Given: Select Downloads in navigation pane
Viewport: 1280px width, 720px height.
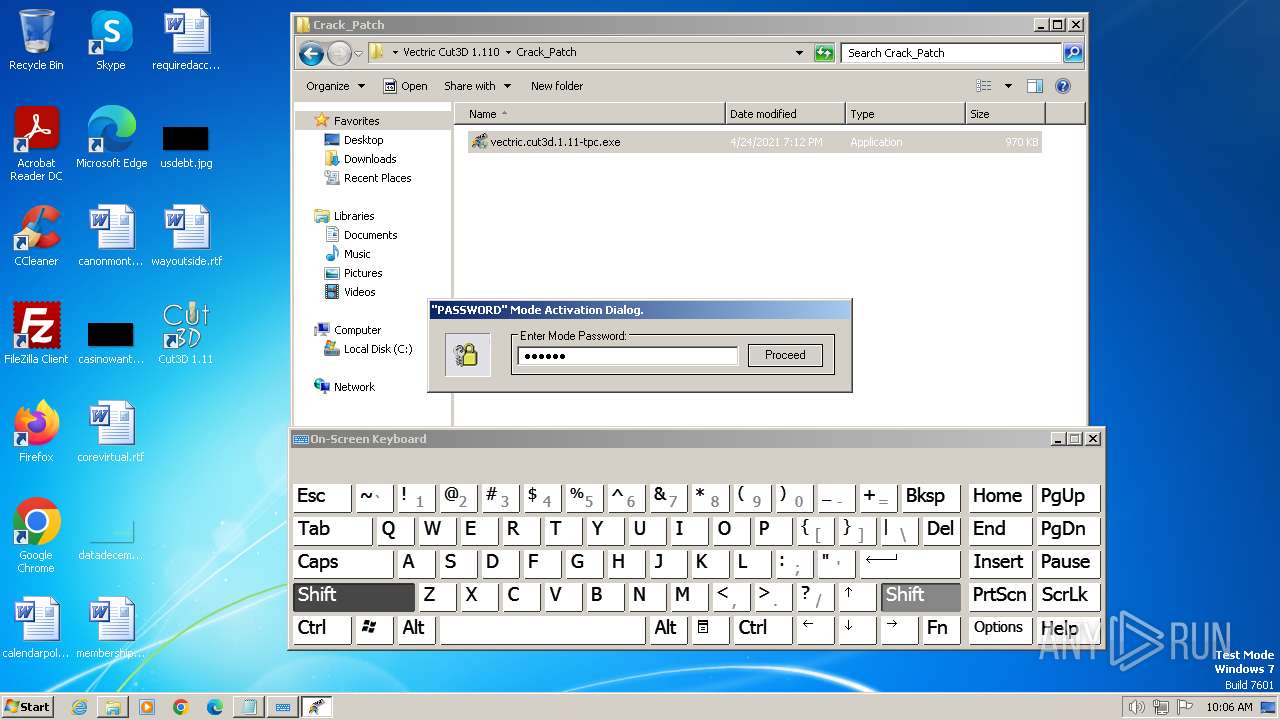Looking at the screenshot, I should (369, 159).
